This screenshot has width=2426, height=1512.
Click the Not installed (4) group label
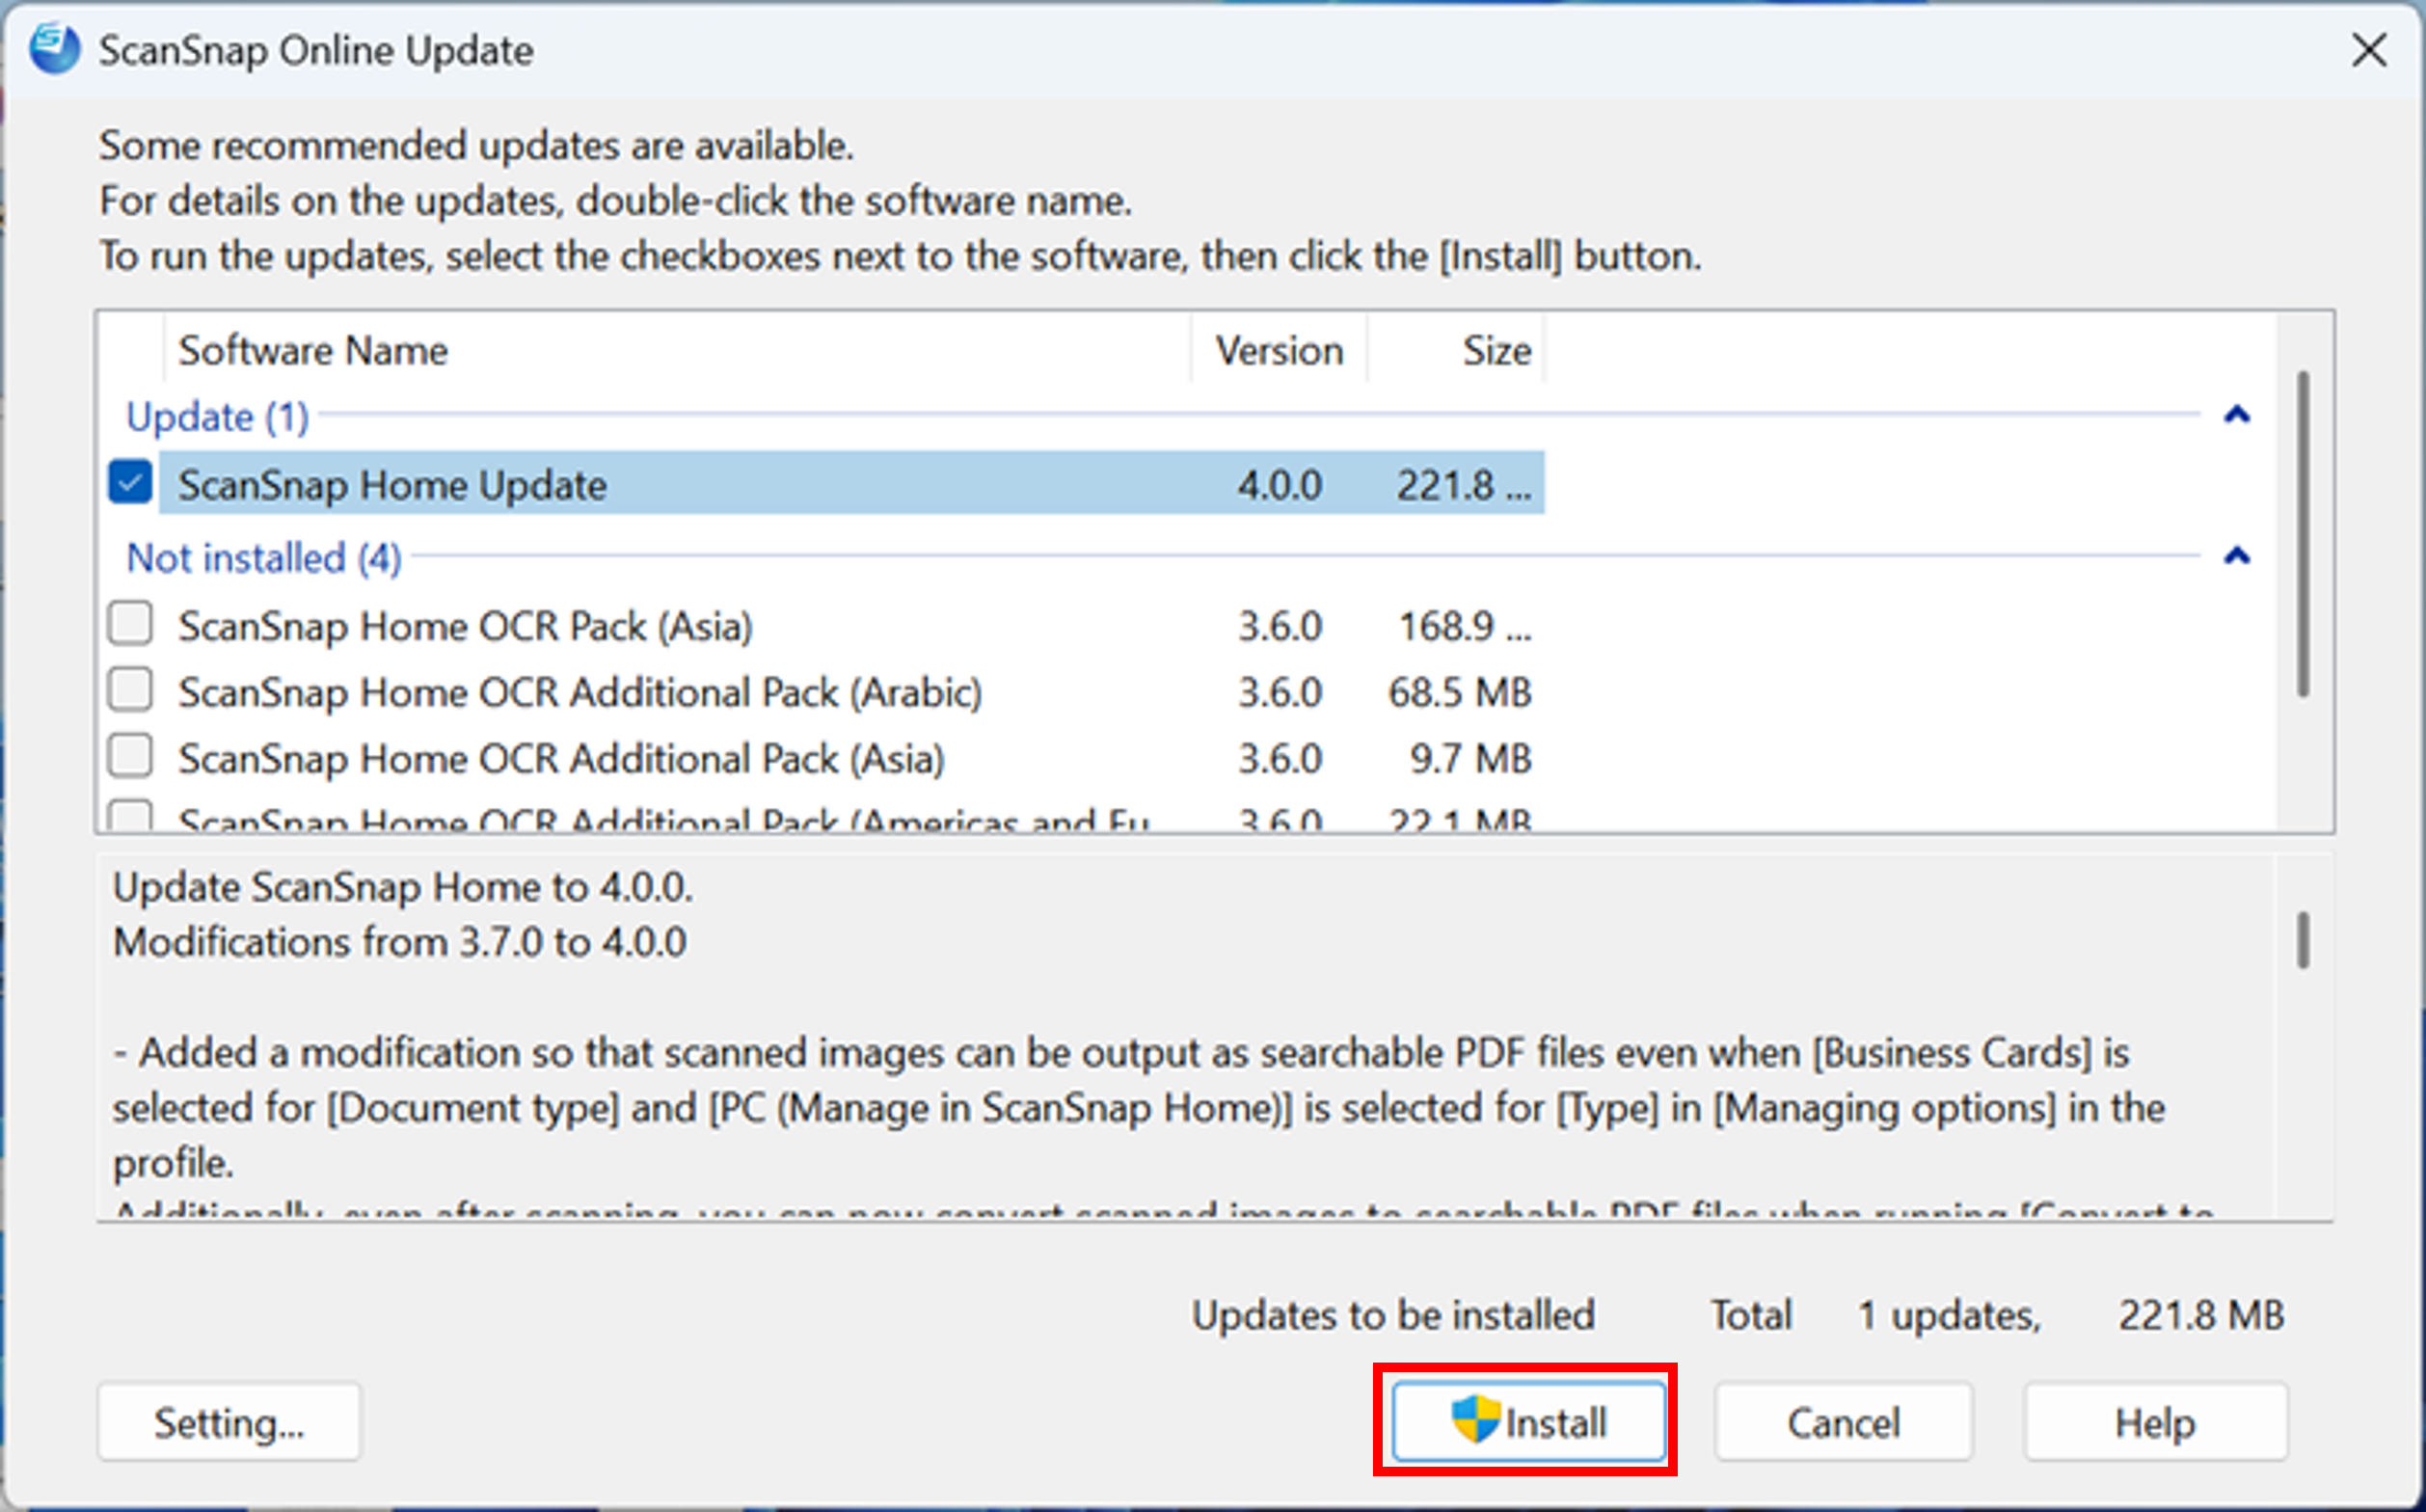264,557
